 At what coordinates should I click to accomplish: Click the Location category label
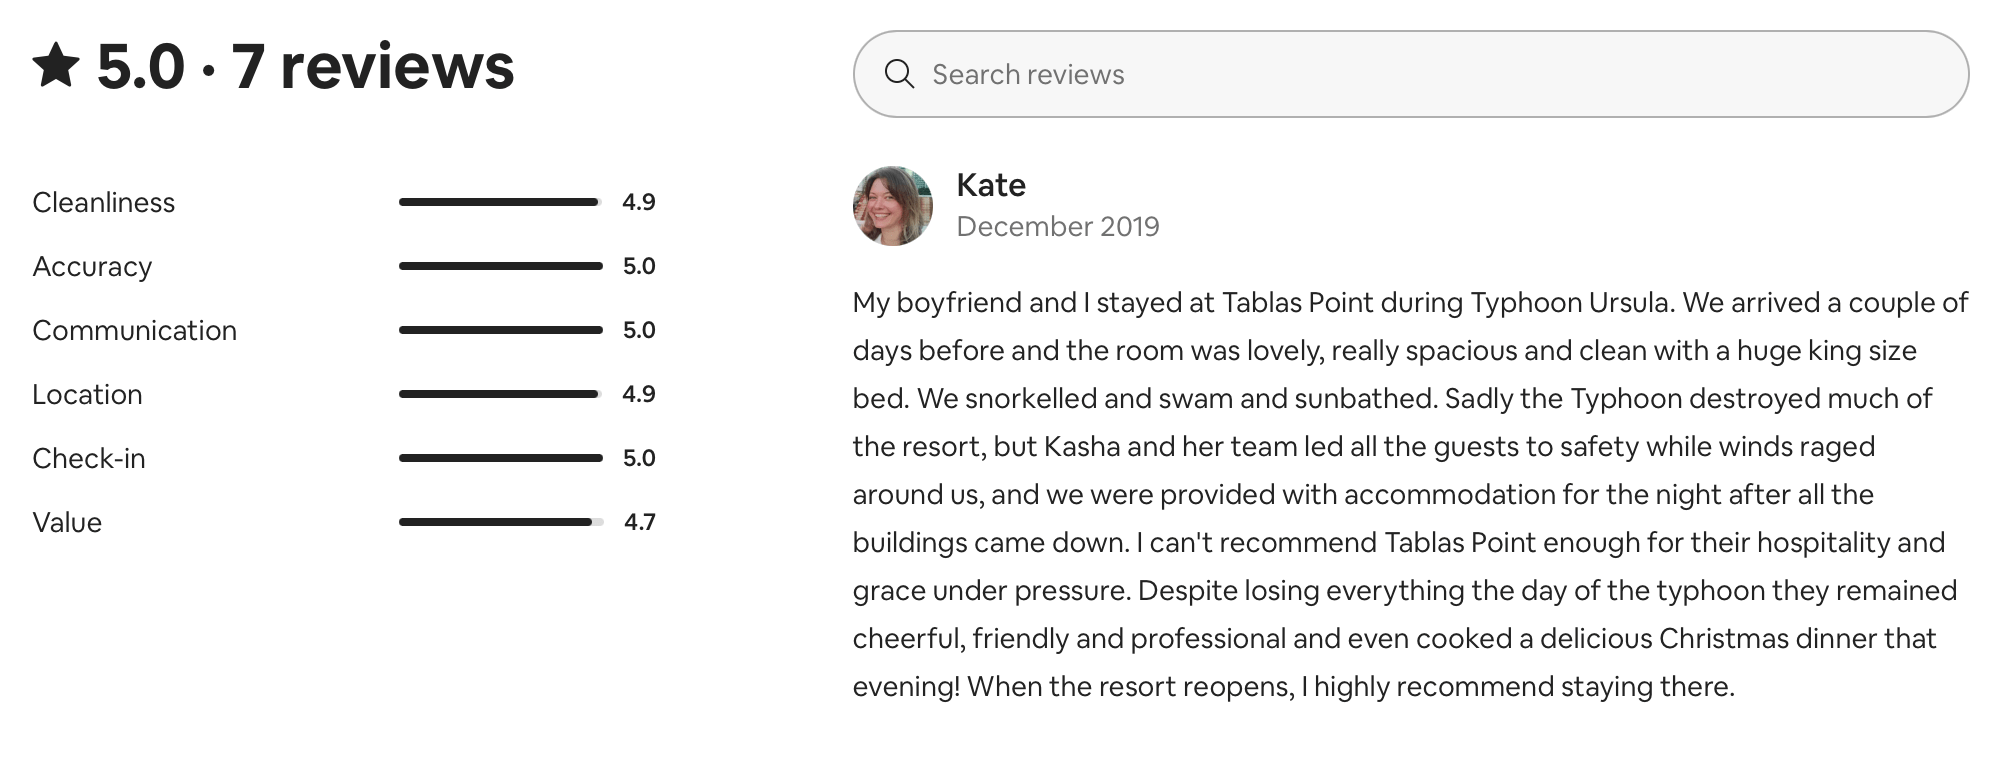87,394
